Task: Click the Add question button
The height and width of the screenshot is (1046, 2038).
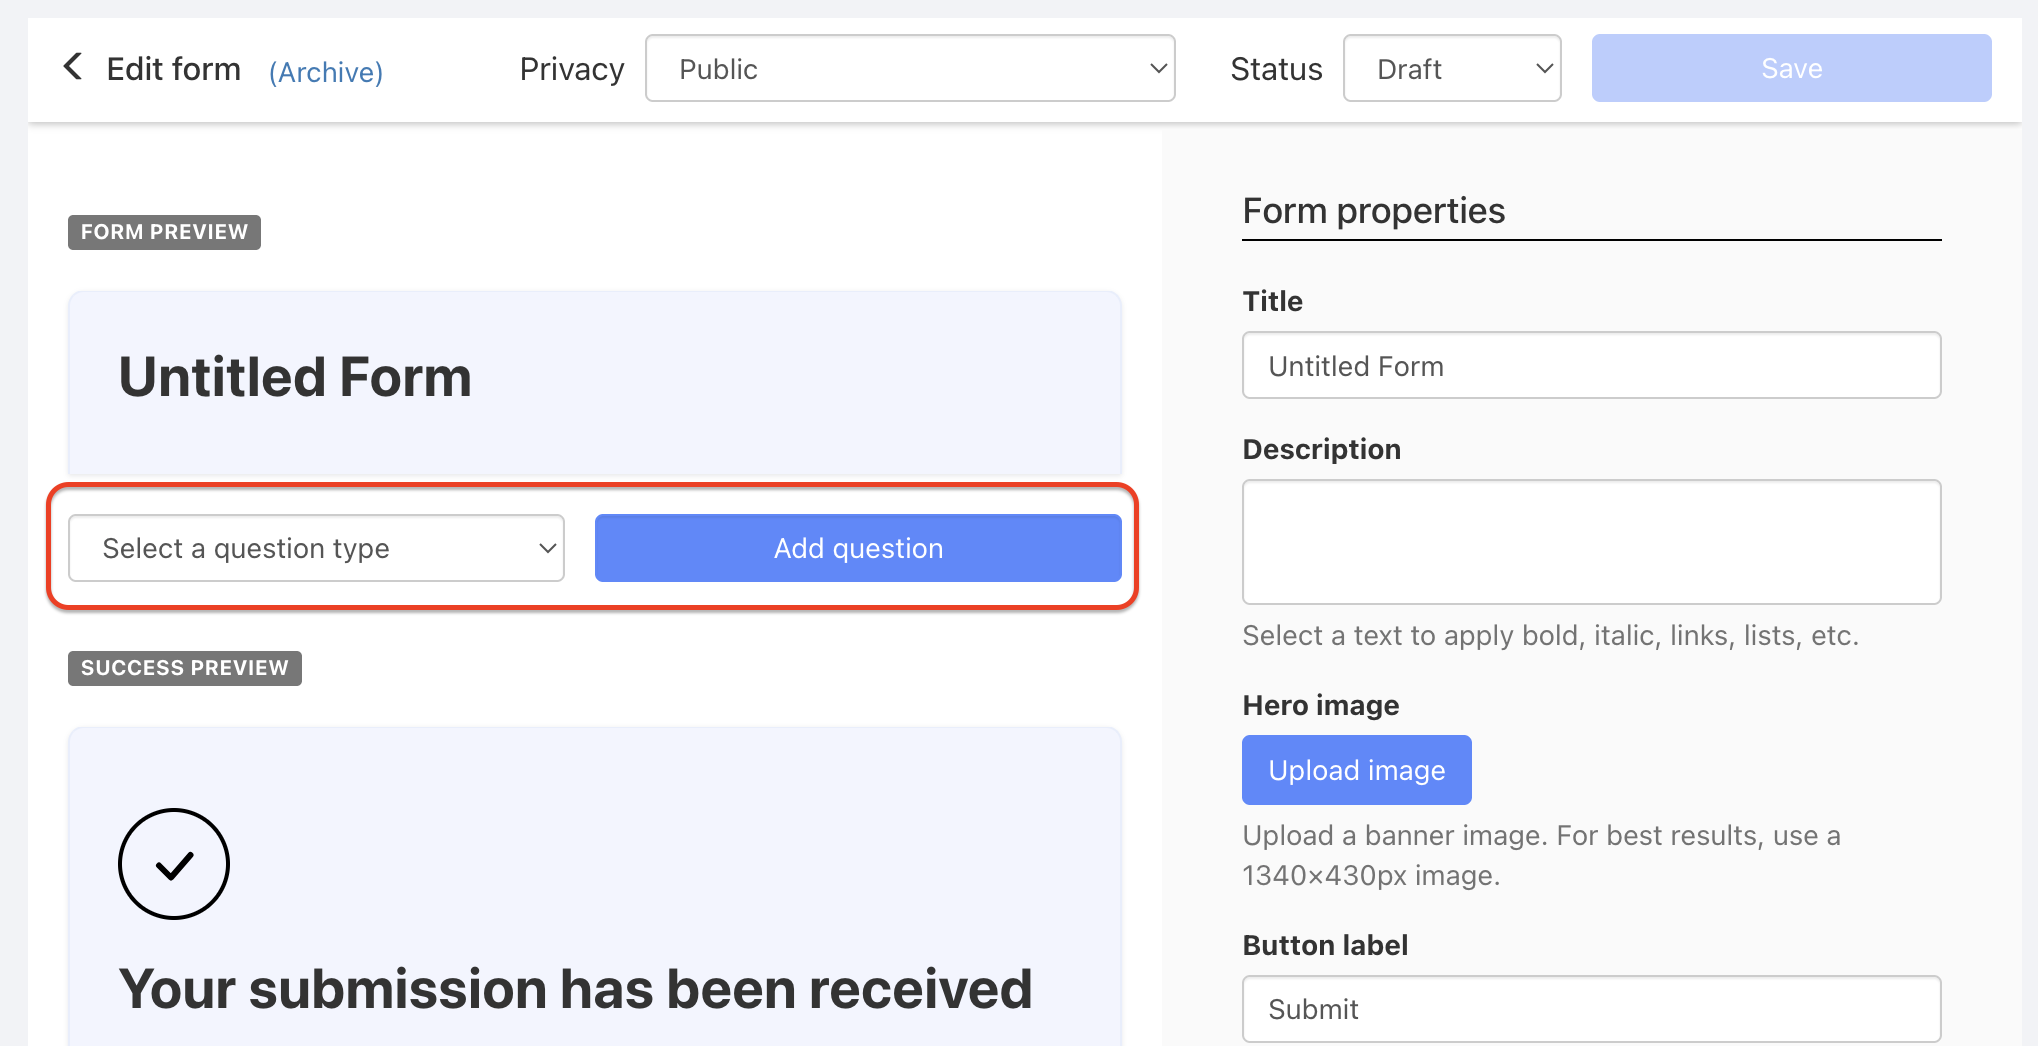Action: pos(858,548)
